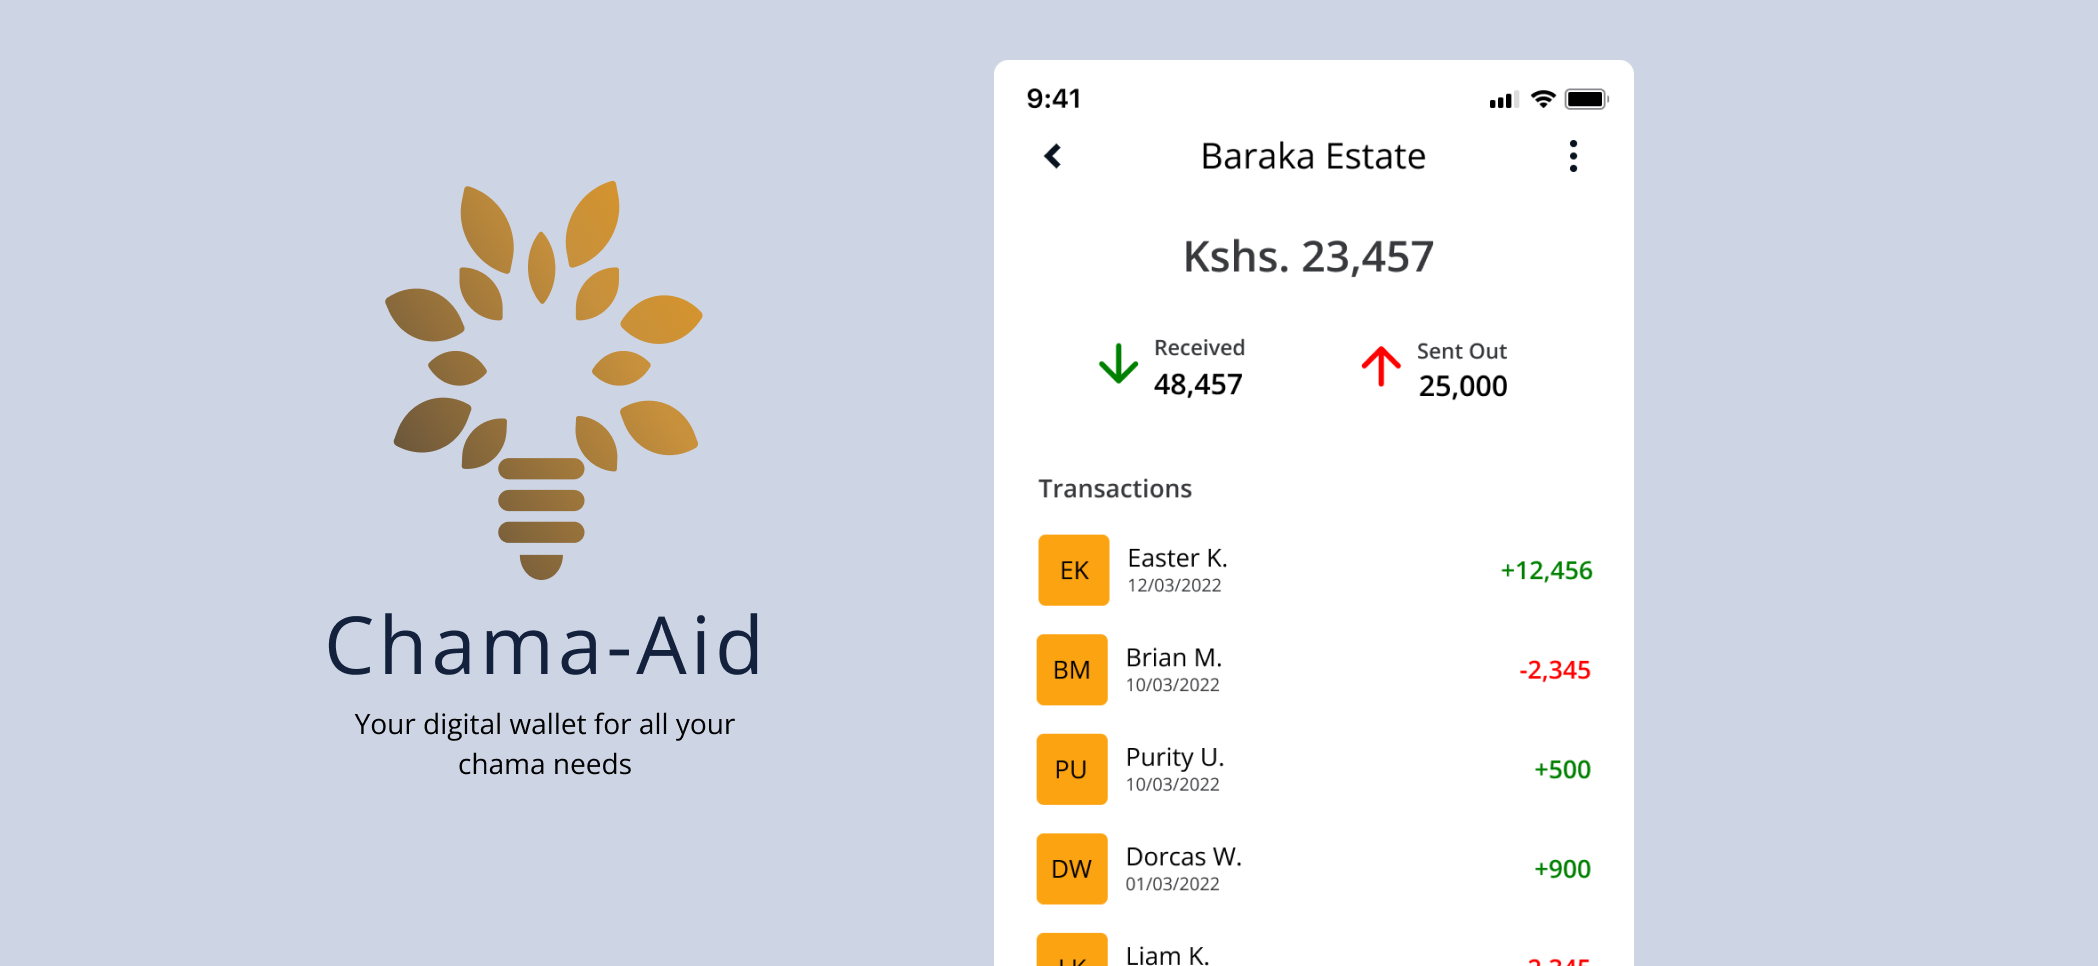
Task: Tap the battery status icon
Action: pos(1587,99)
